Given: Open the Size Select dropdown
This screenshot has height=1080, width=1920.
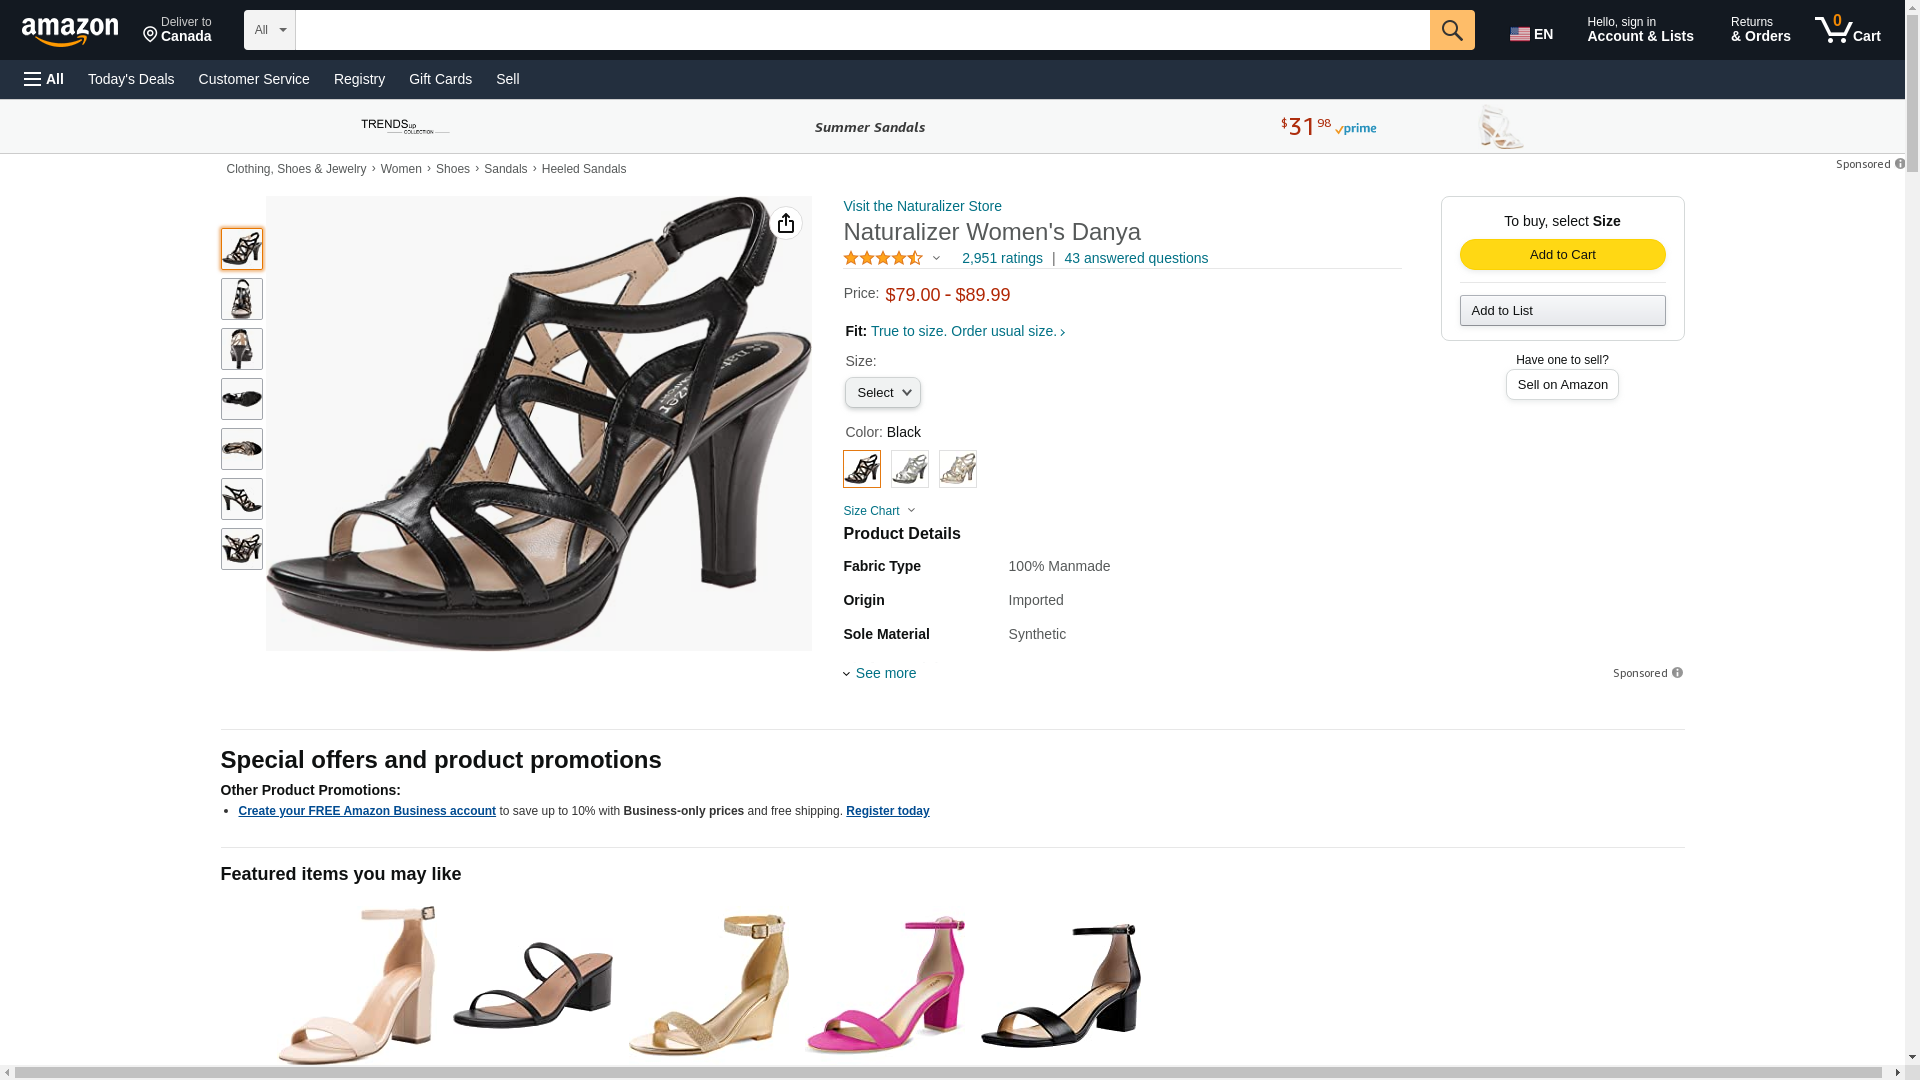Looking at the screenshot, I should pos(883,393).
